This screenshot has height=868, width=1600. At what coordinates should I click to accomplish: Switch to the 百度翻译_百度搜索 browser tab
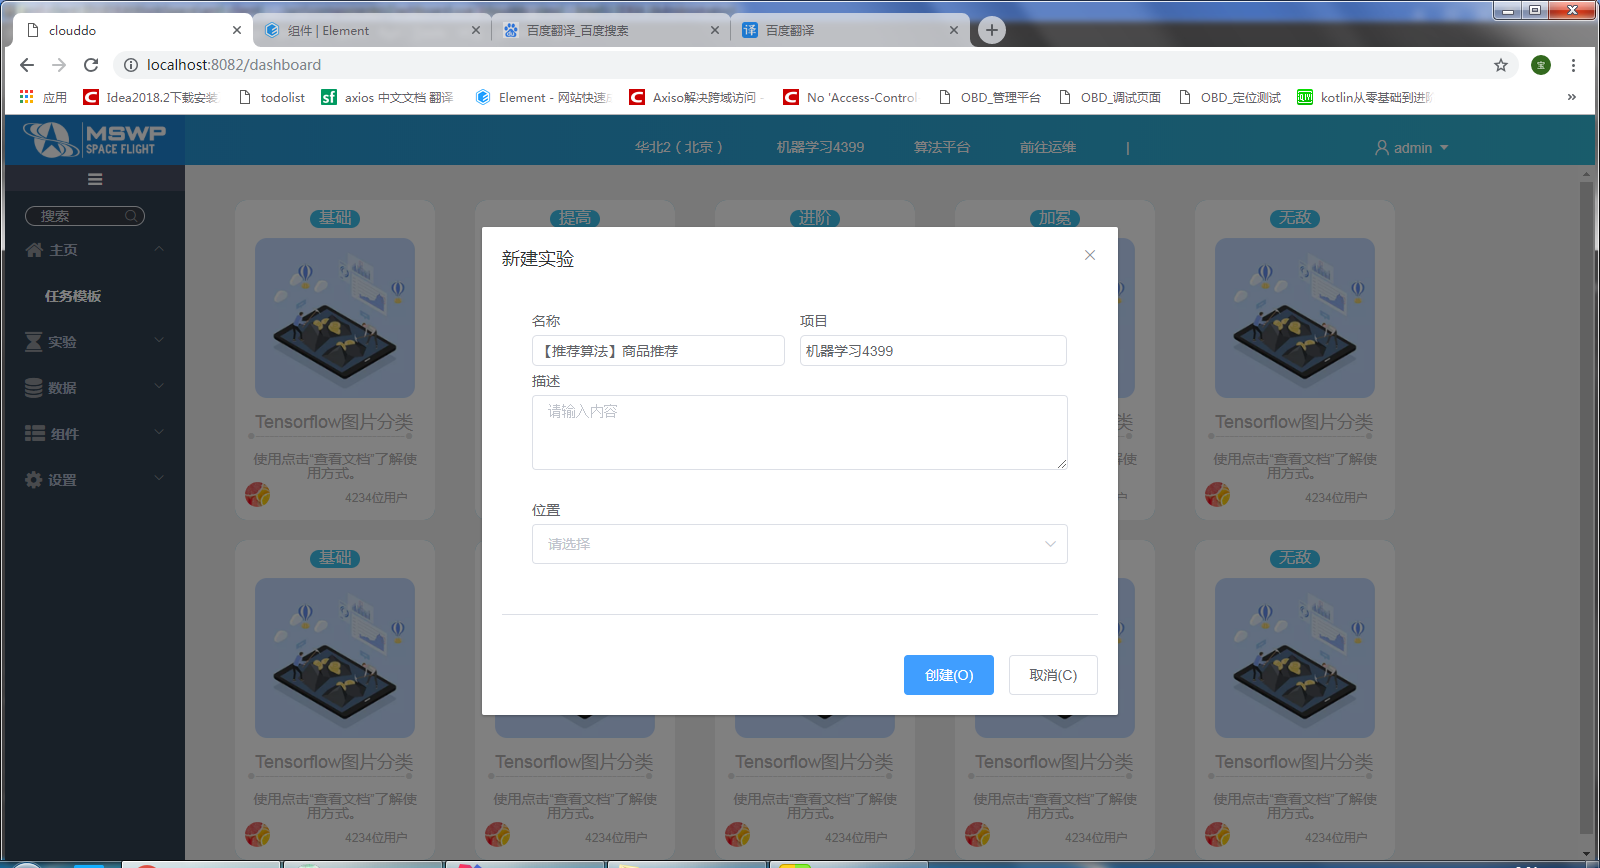click(x=609, y=30)
